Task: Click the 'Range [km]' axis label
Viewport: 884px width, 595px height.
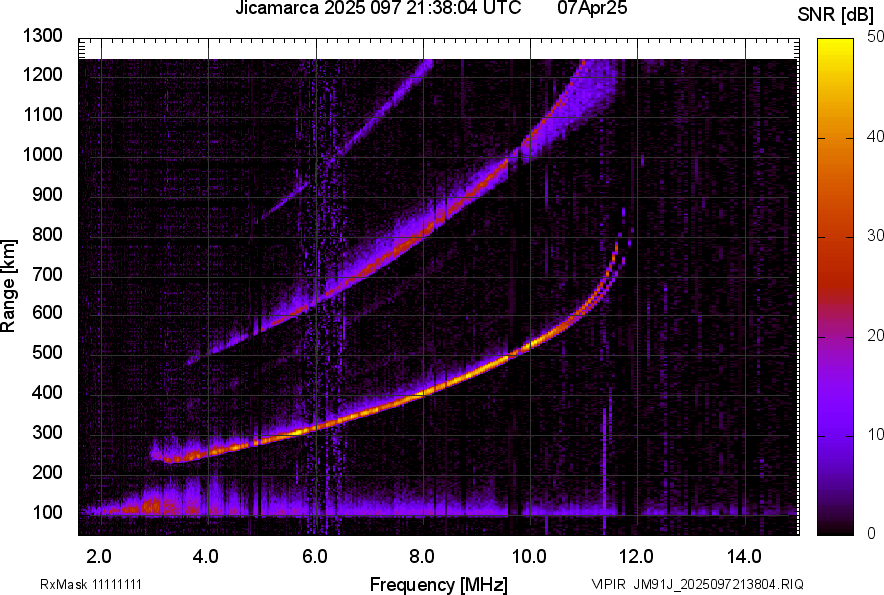Action: [8, 286]
